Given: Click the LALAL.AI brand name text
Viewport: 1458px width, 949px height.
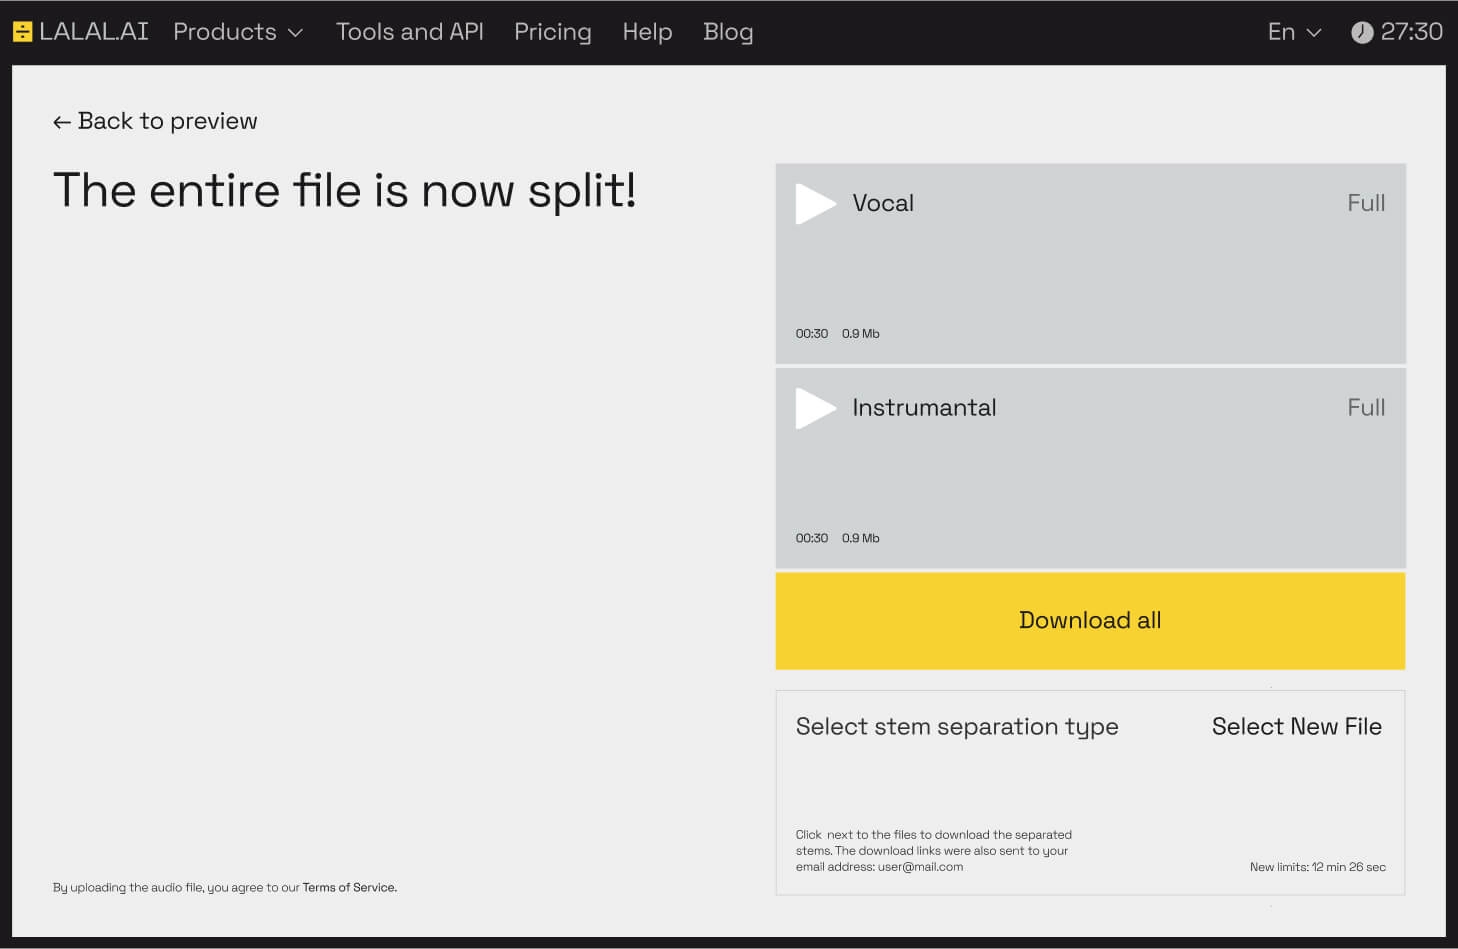Looking at the screenshot, I should 94,32.
